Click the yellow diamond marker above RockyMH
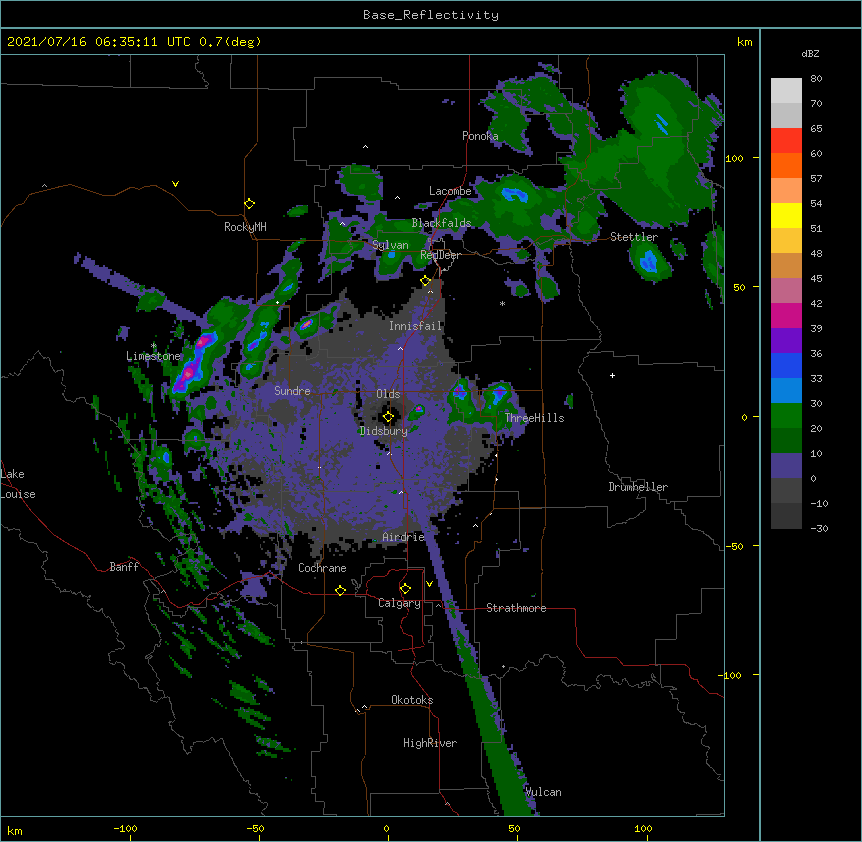The height and width of the screenshot is (842, 862). [x=249, y=204]
